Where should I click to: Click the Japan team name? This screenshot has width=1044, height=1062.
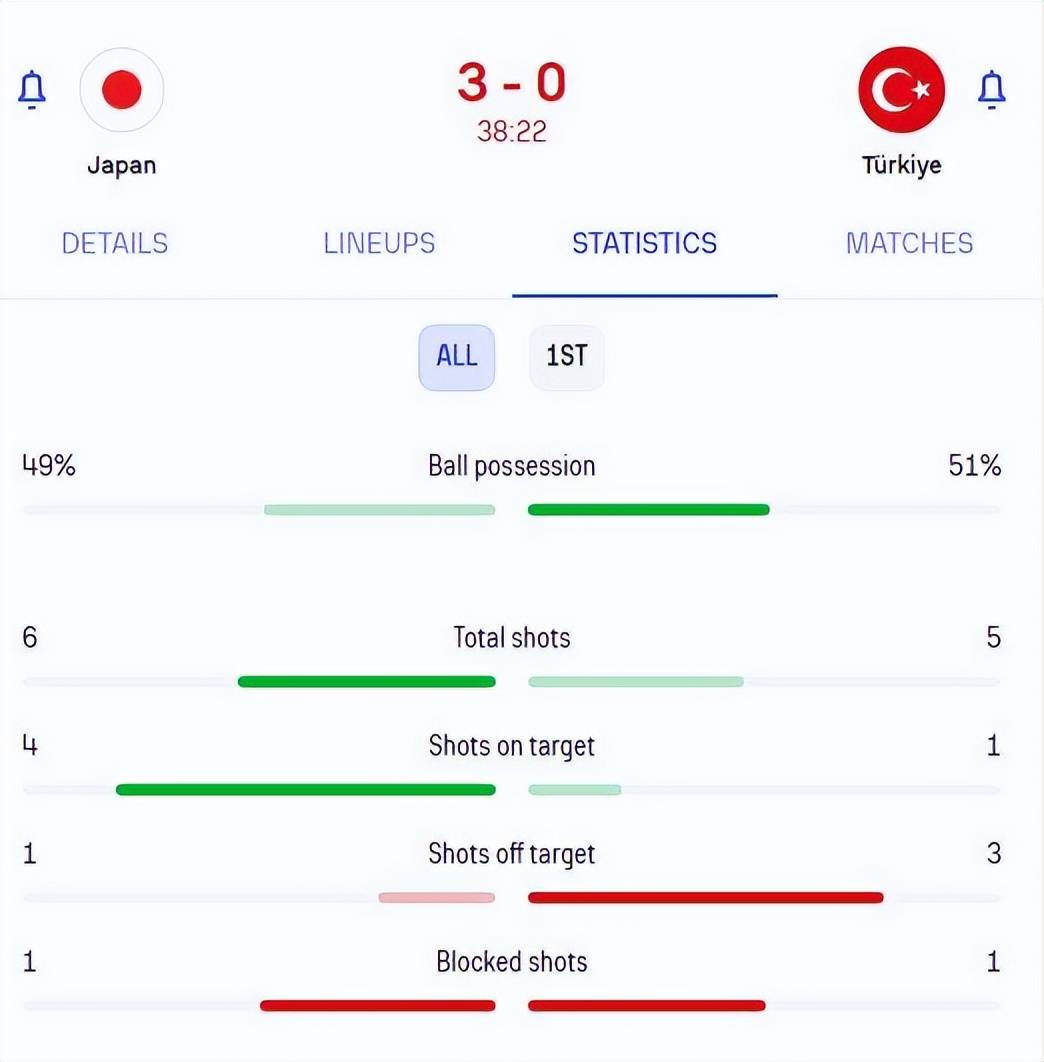[122, 165]
